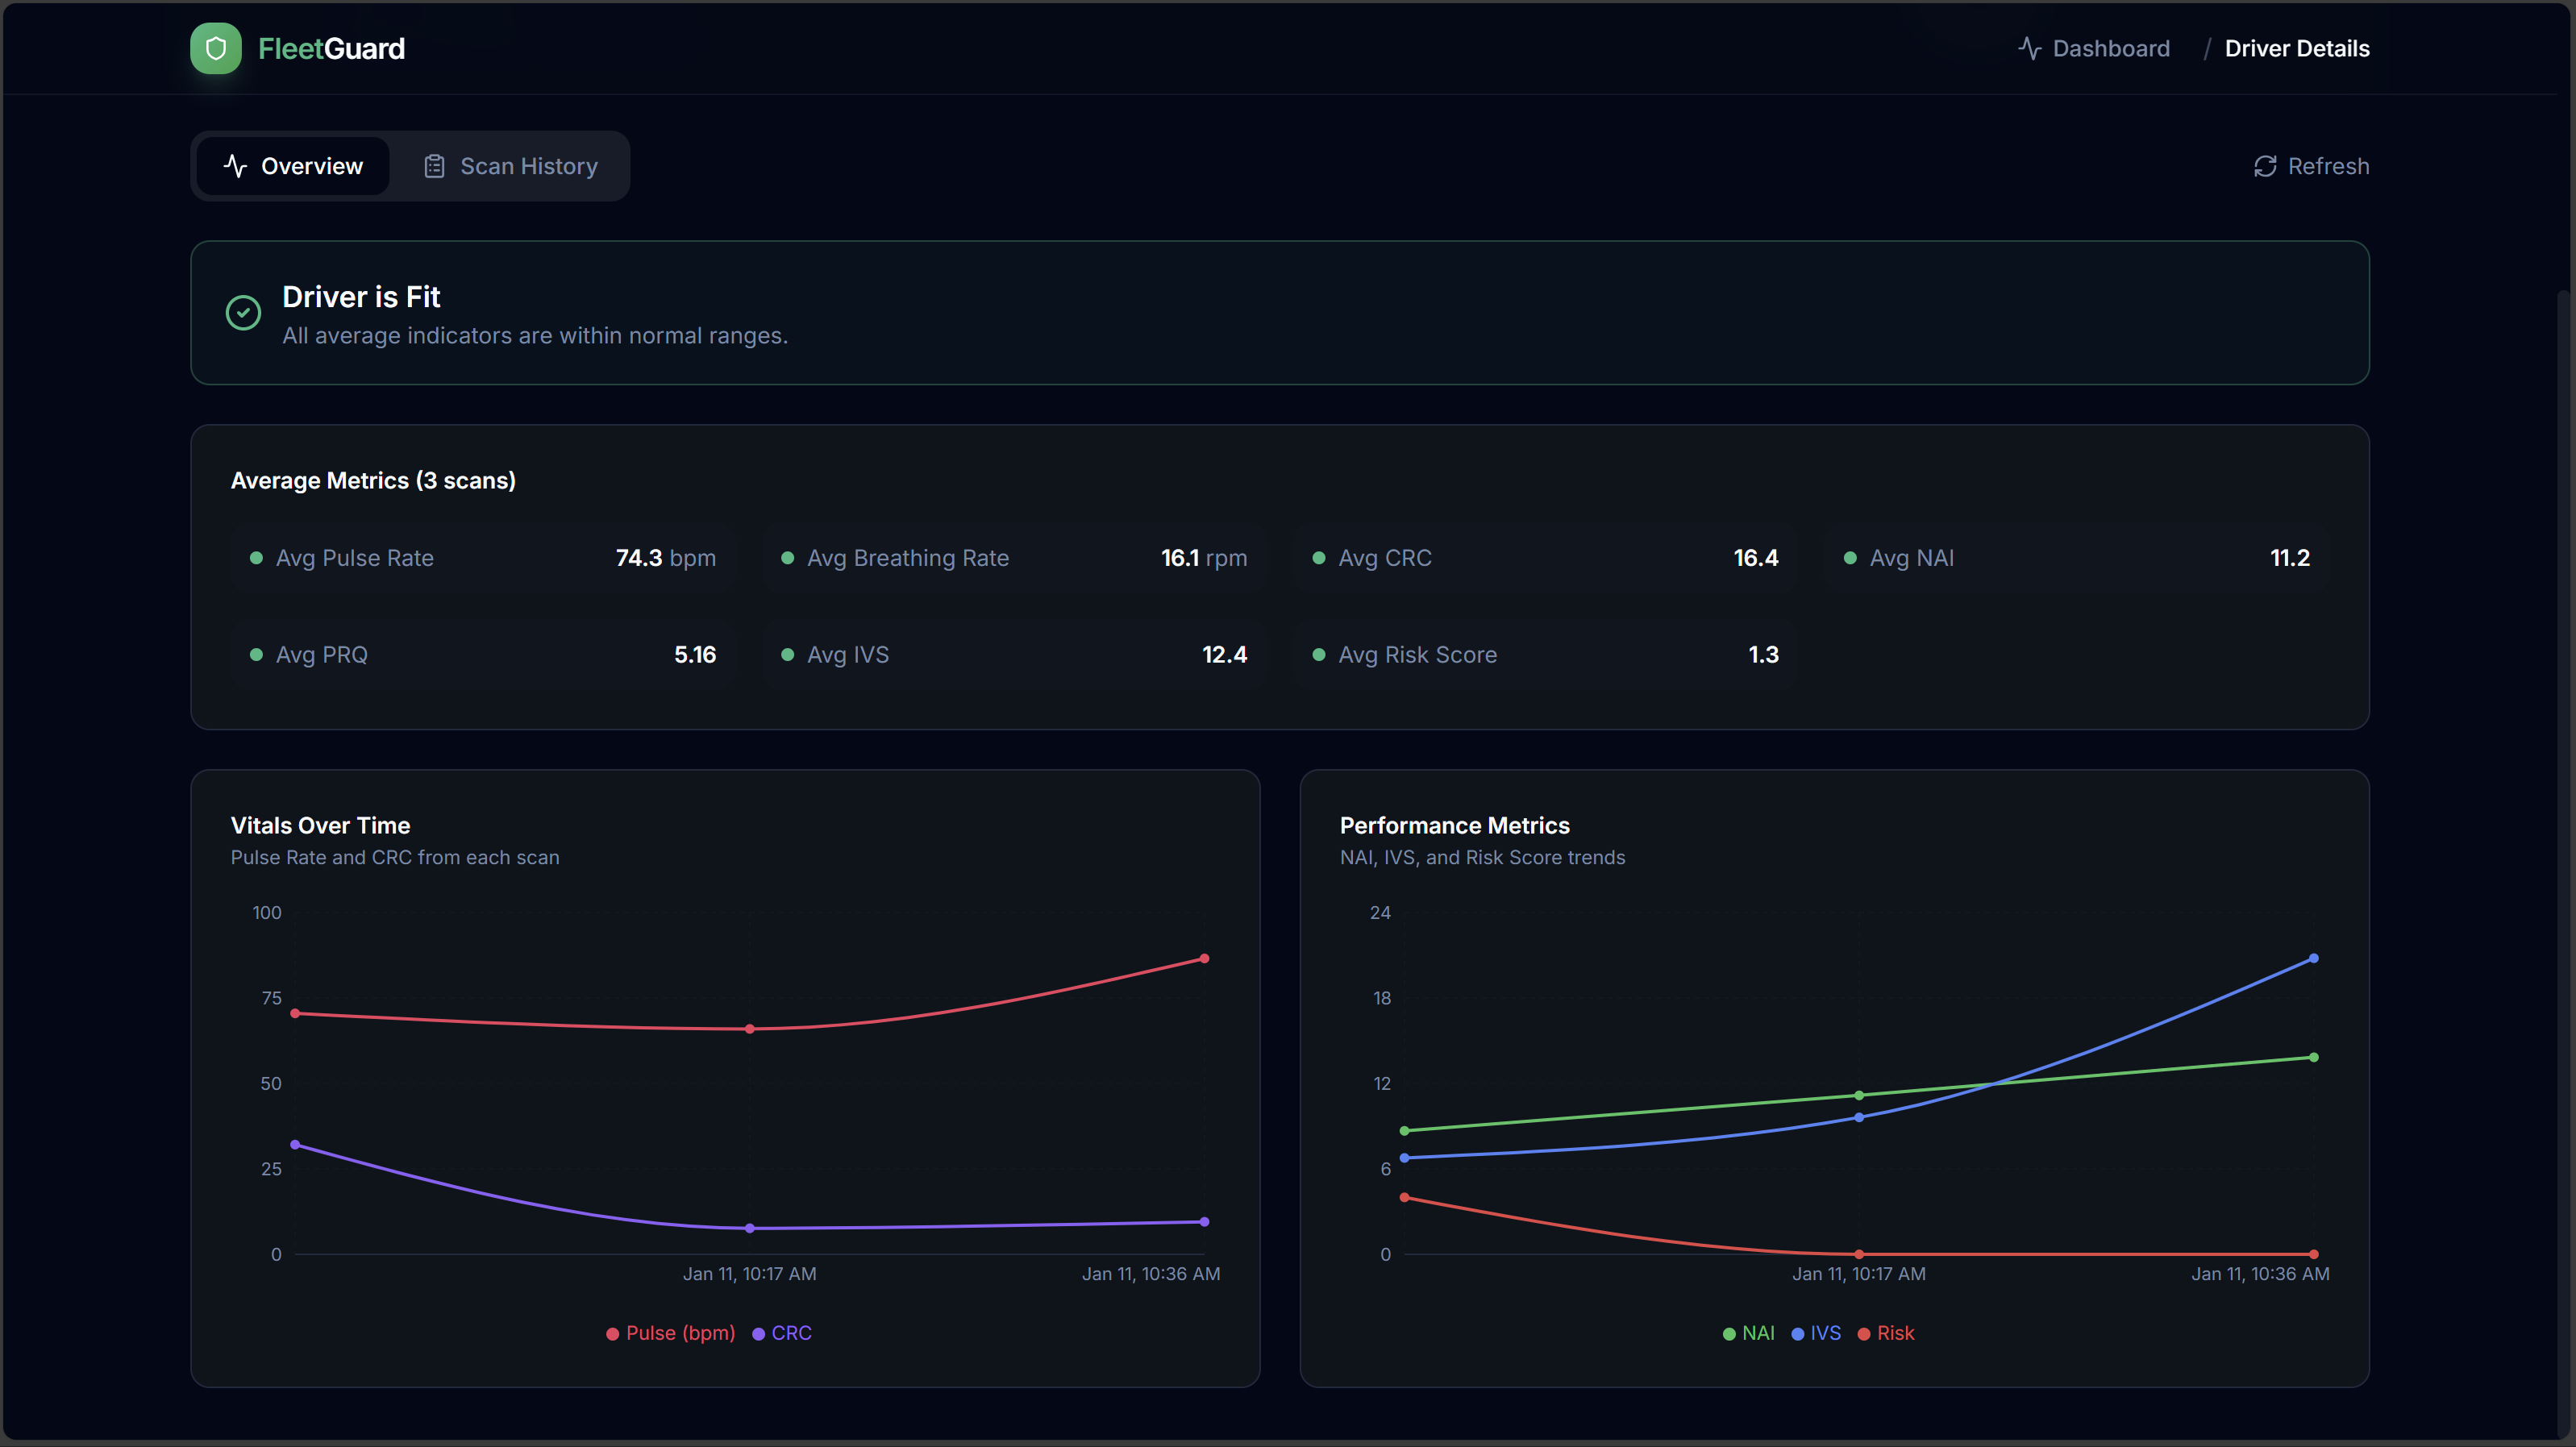2576x1447 pixels.
Task: Click the Overview tab activity icon
Action: 235,166
